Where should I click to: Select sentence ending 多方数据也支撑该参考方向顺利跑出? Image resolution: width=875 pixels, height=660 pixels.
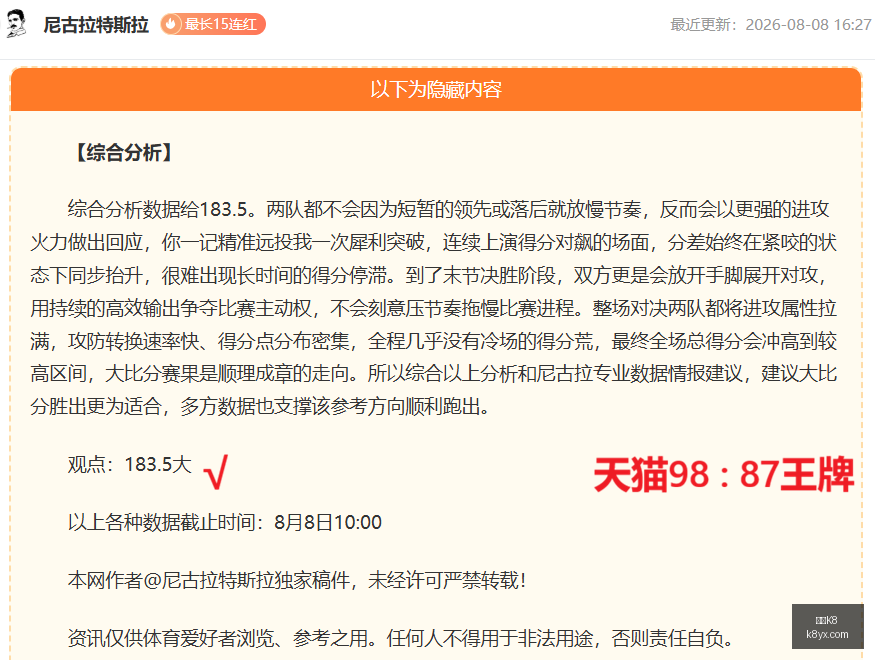tap(335, 407)
